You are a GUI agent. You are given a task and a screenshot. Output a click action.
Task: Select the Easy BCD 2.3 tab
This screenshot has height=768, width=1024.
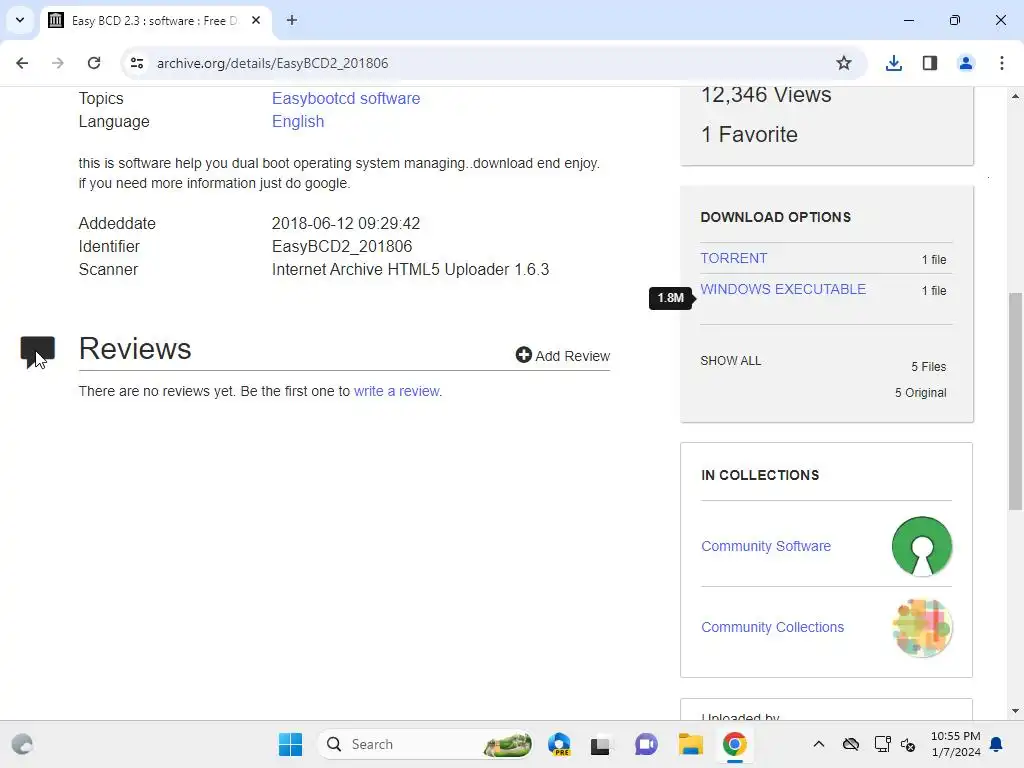pos(157,20)
